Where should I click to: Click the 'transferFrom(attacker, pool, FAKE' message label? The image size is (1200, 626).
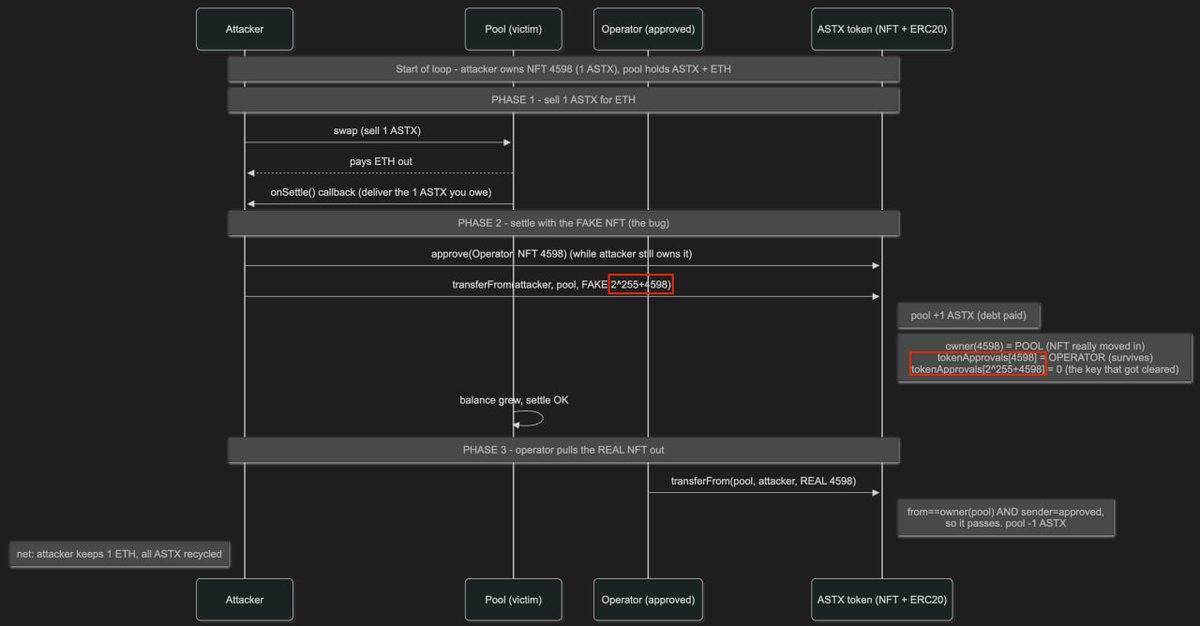point(562,285)
